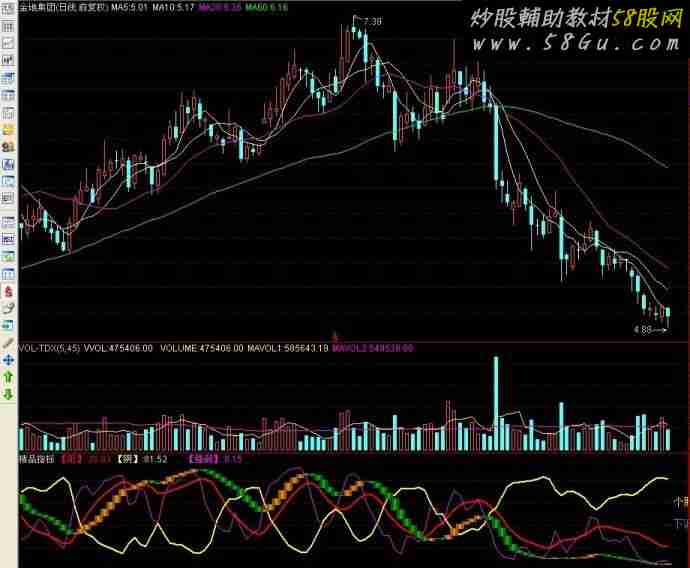Click the MA5:5.01 moving average label
The height and width of the screenshot is (568, 690).
point(128,7)
